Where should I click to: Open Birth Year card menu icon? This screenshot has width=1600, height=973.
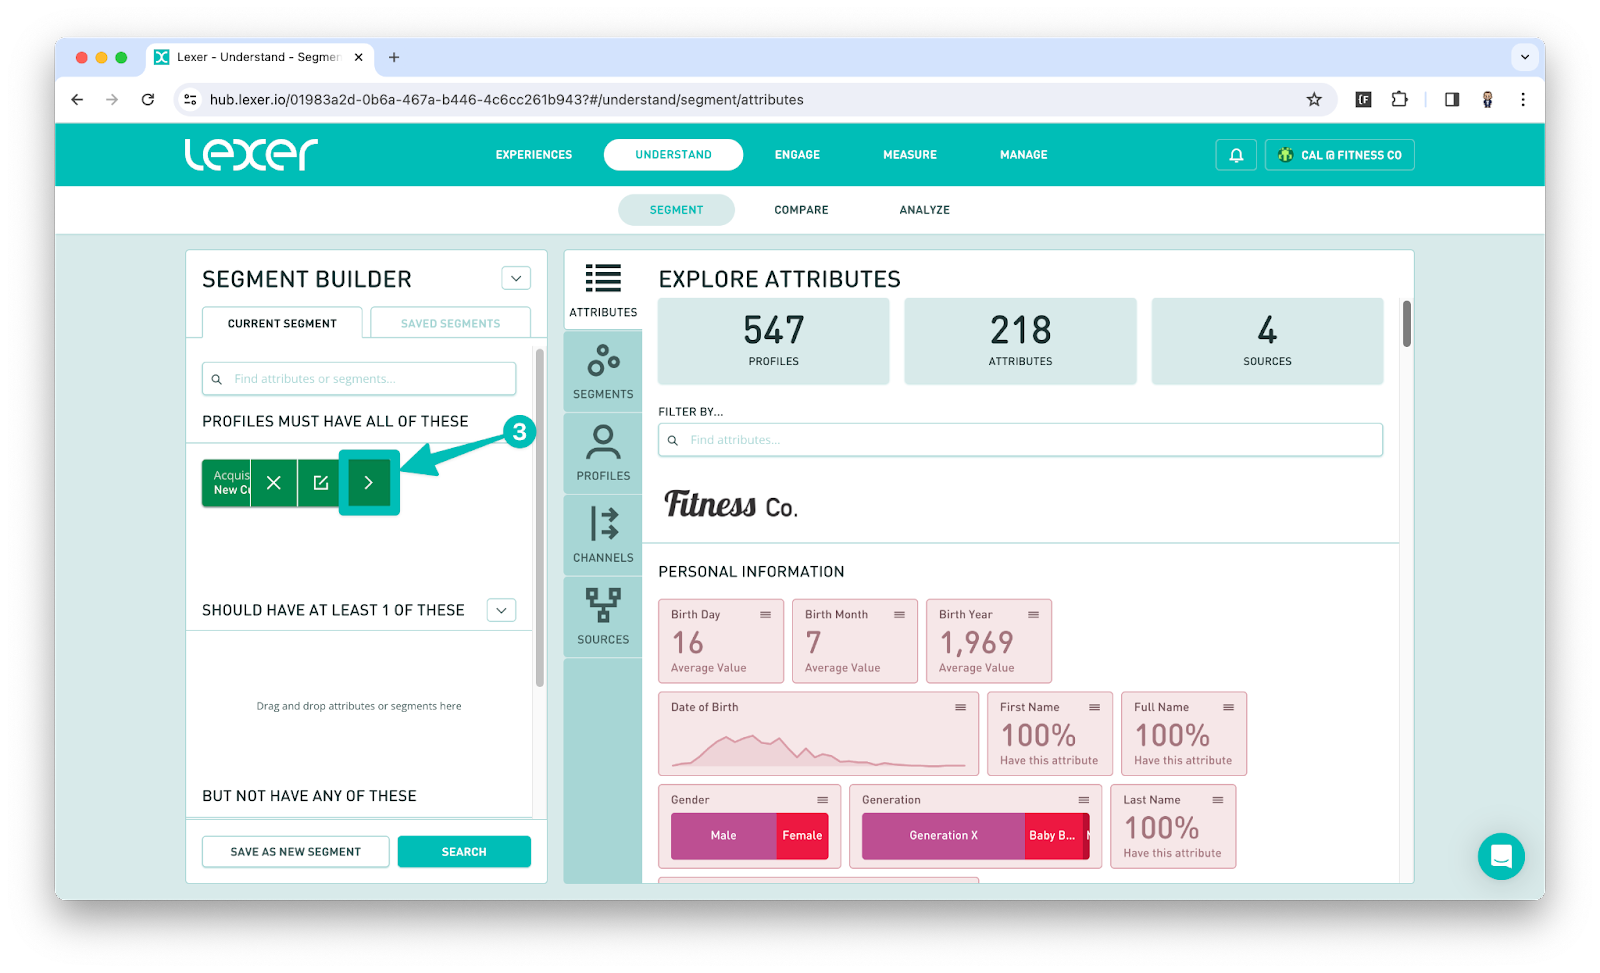click(1033, 614)
